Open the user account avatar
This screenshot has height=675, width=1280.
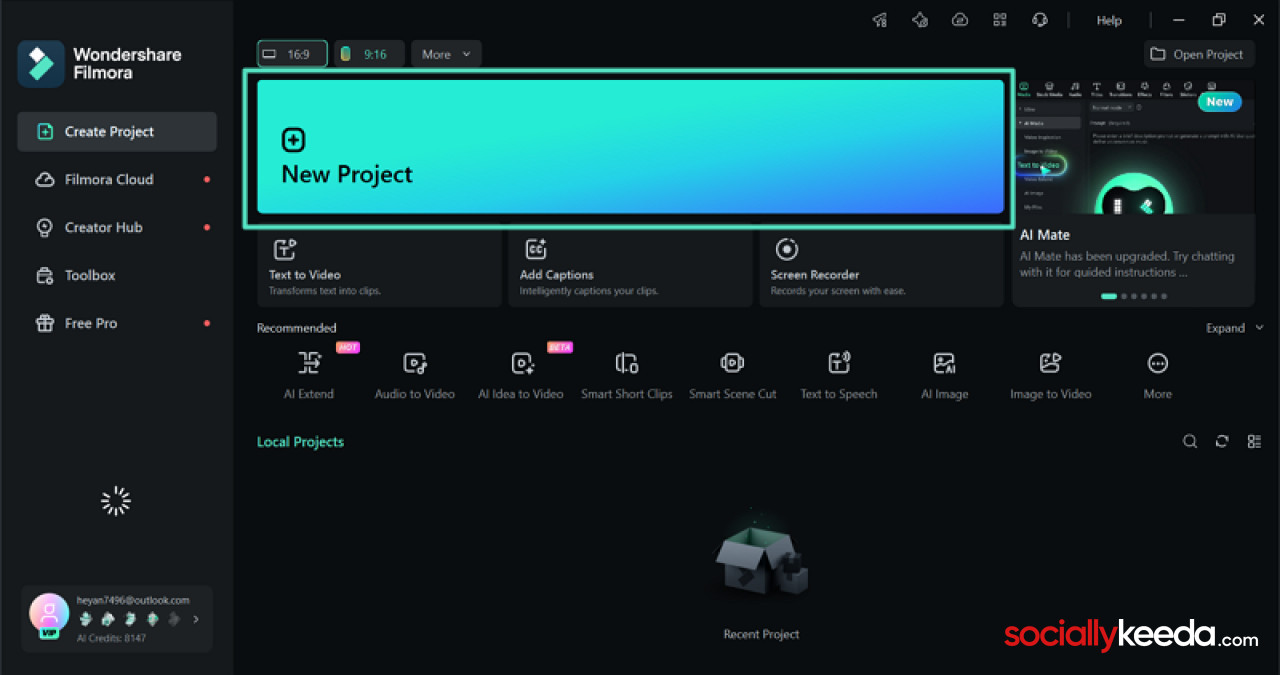tap(49, 615)
